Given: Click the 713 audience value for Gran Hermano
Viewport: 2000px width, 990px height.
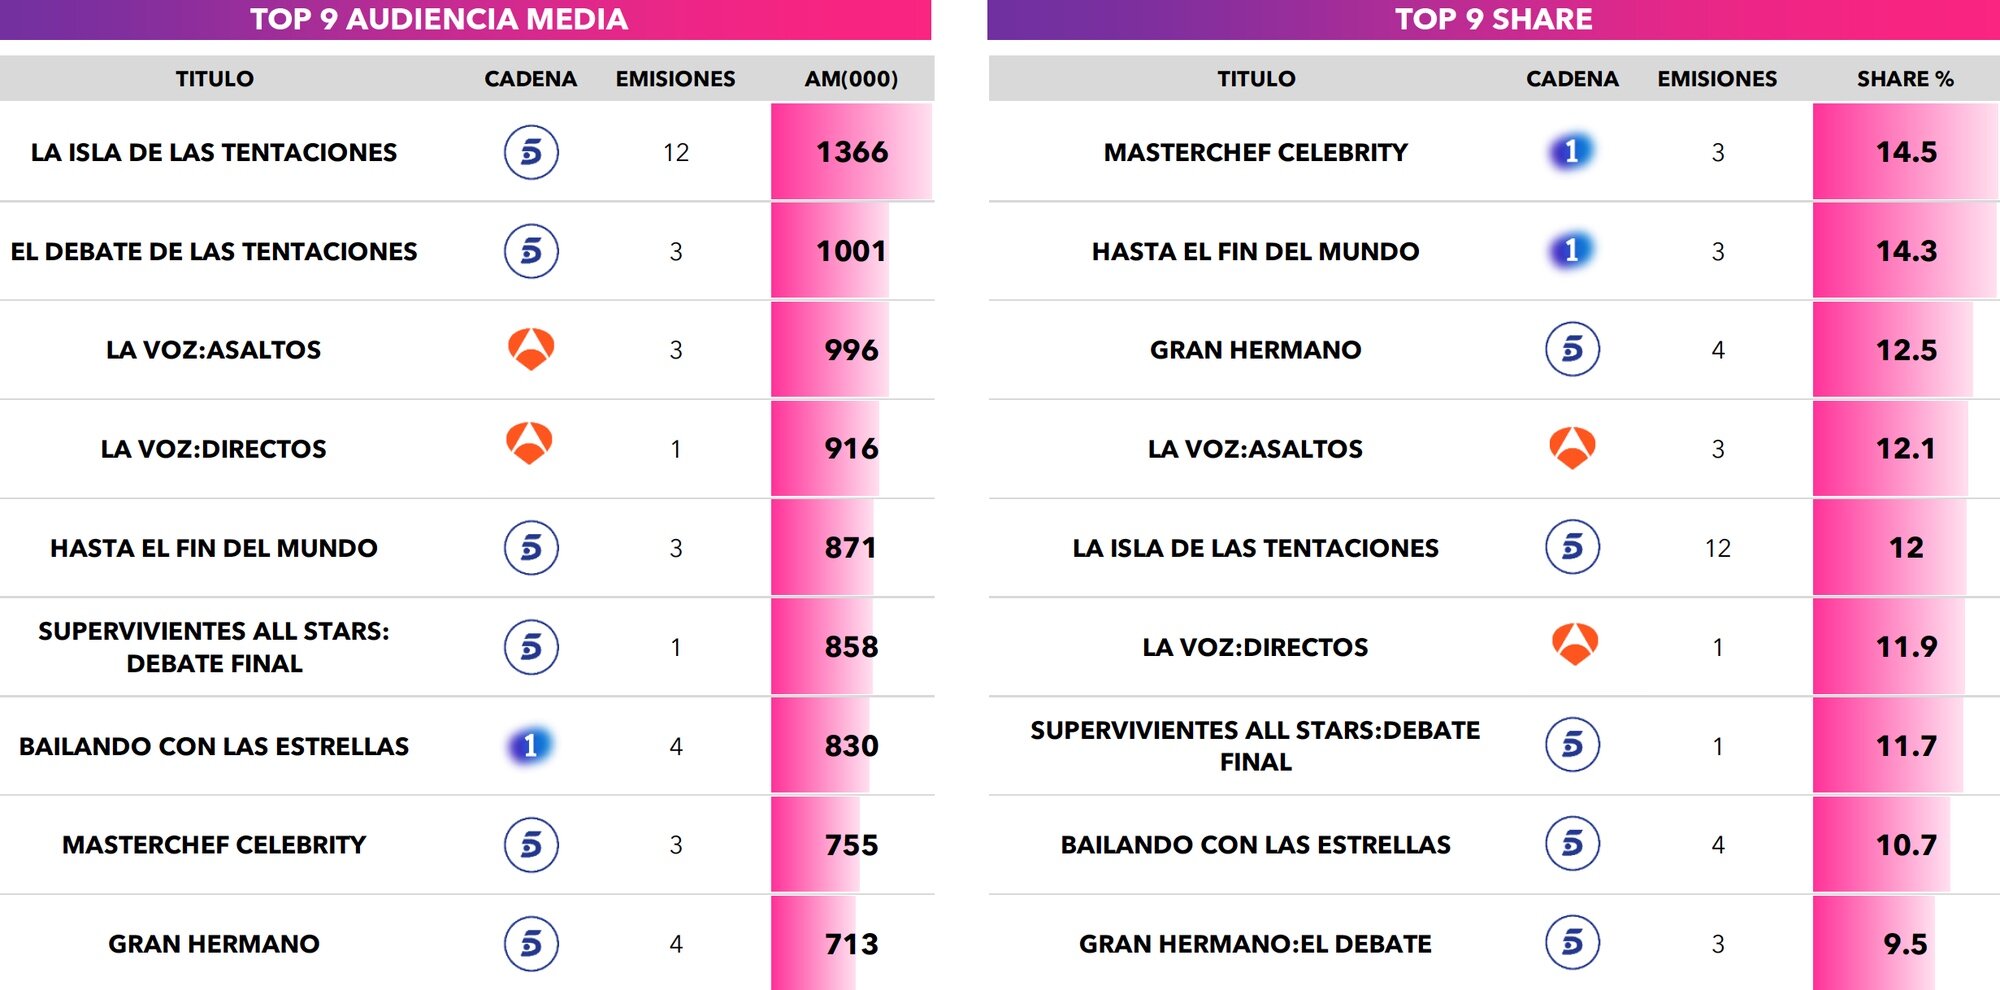Looking at the screenshot, I should pos(851,944).
